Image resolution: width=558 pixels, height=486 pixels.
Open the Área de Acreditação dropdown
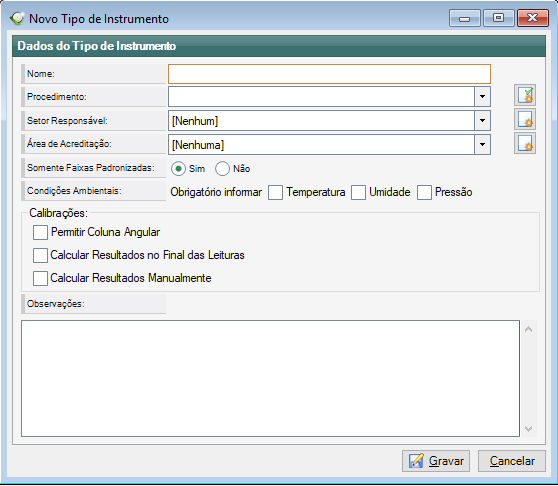click(482, 144)
